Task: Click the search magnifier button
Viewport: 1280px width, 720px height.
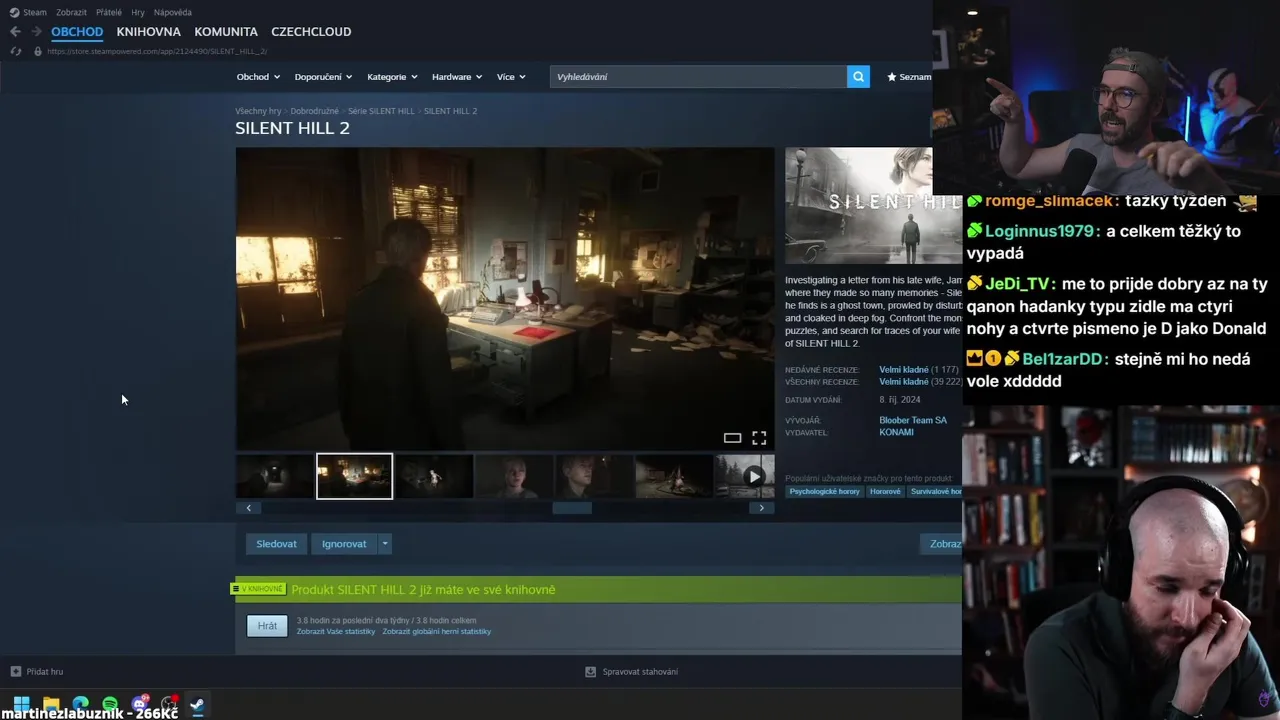Action: [858, 77]
